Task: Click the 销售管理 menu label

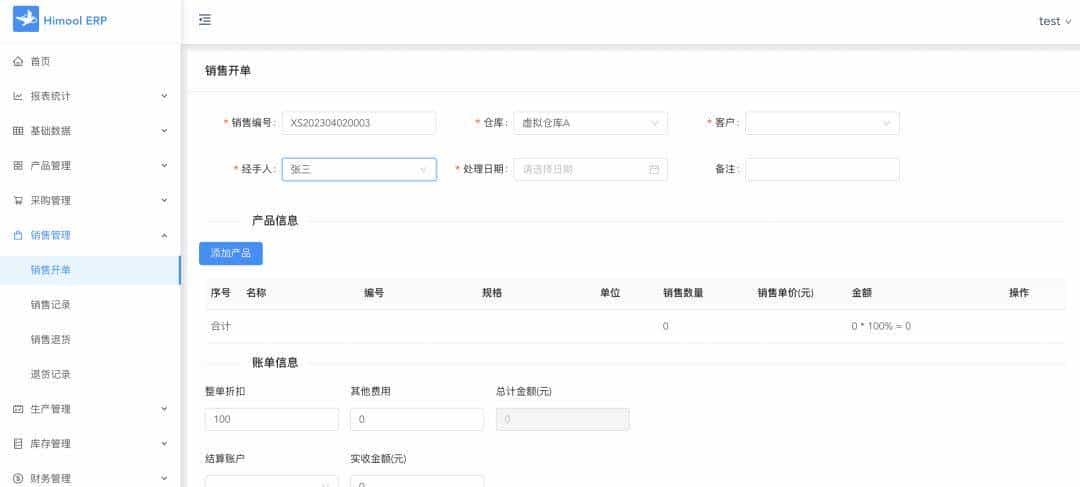Action: (x=51, y=236)
